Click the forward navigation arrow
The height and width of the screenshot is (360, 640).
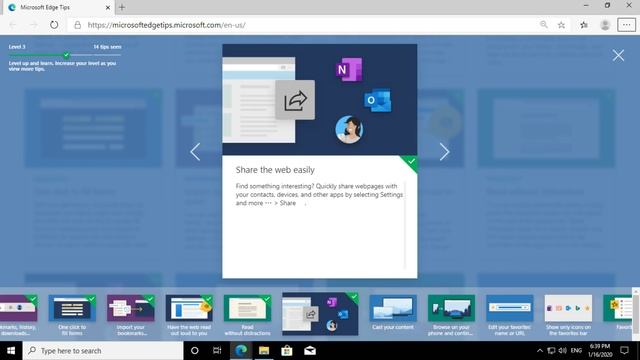tap(33, 25)
